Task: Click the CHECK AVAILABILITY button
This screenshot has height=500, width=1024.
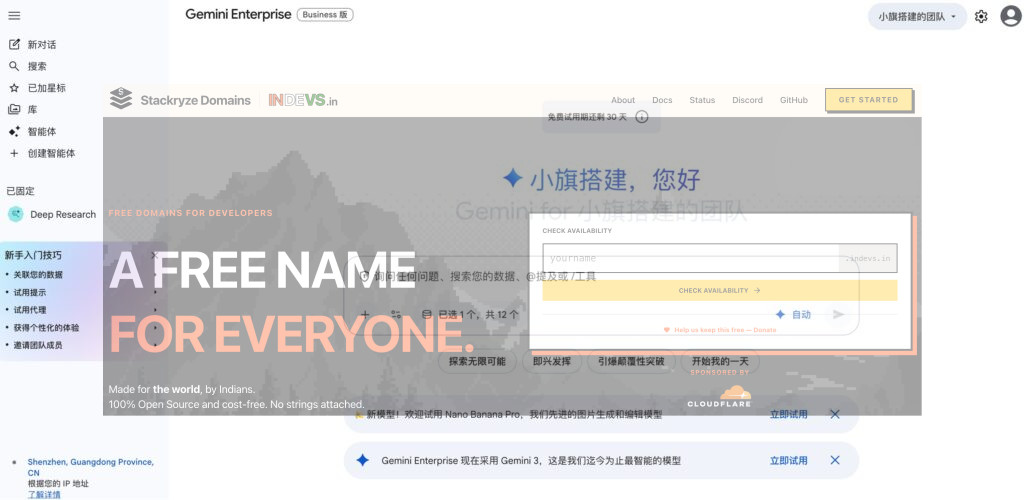Action: click(719, 291)
